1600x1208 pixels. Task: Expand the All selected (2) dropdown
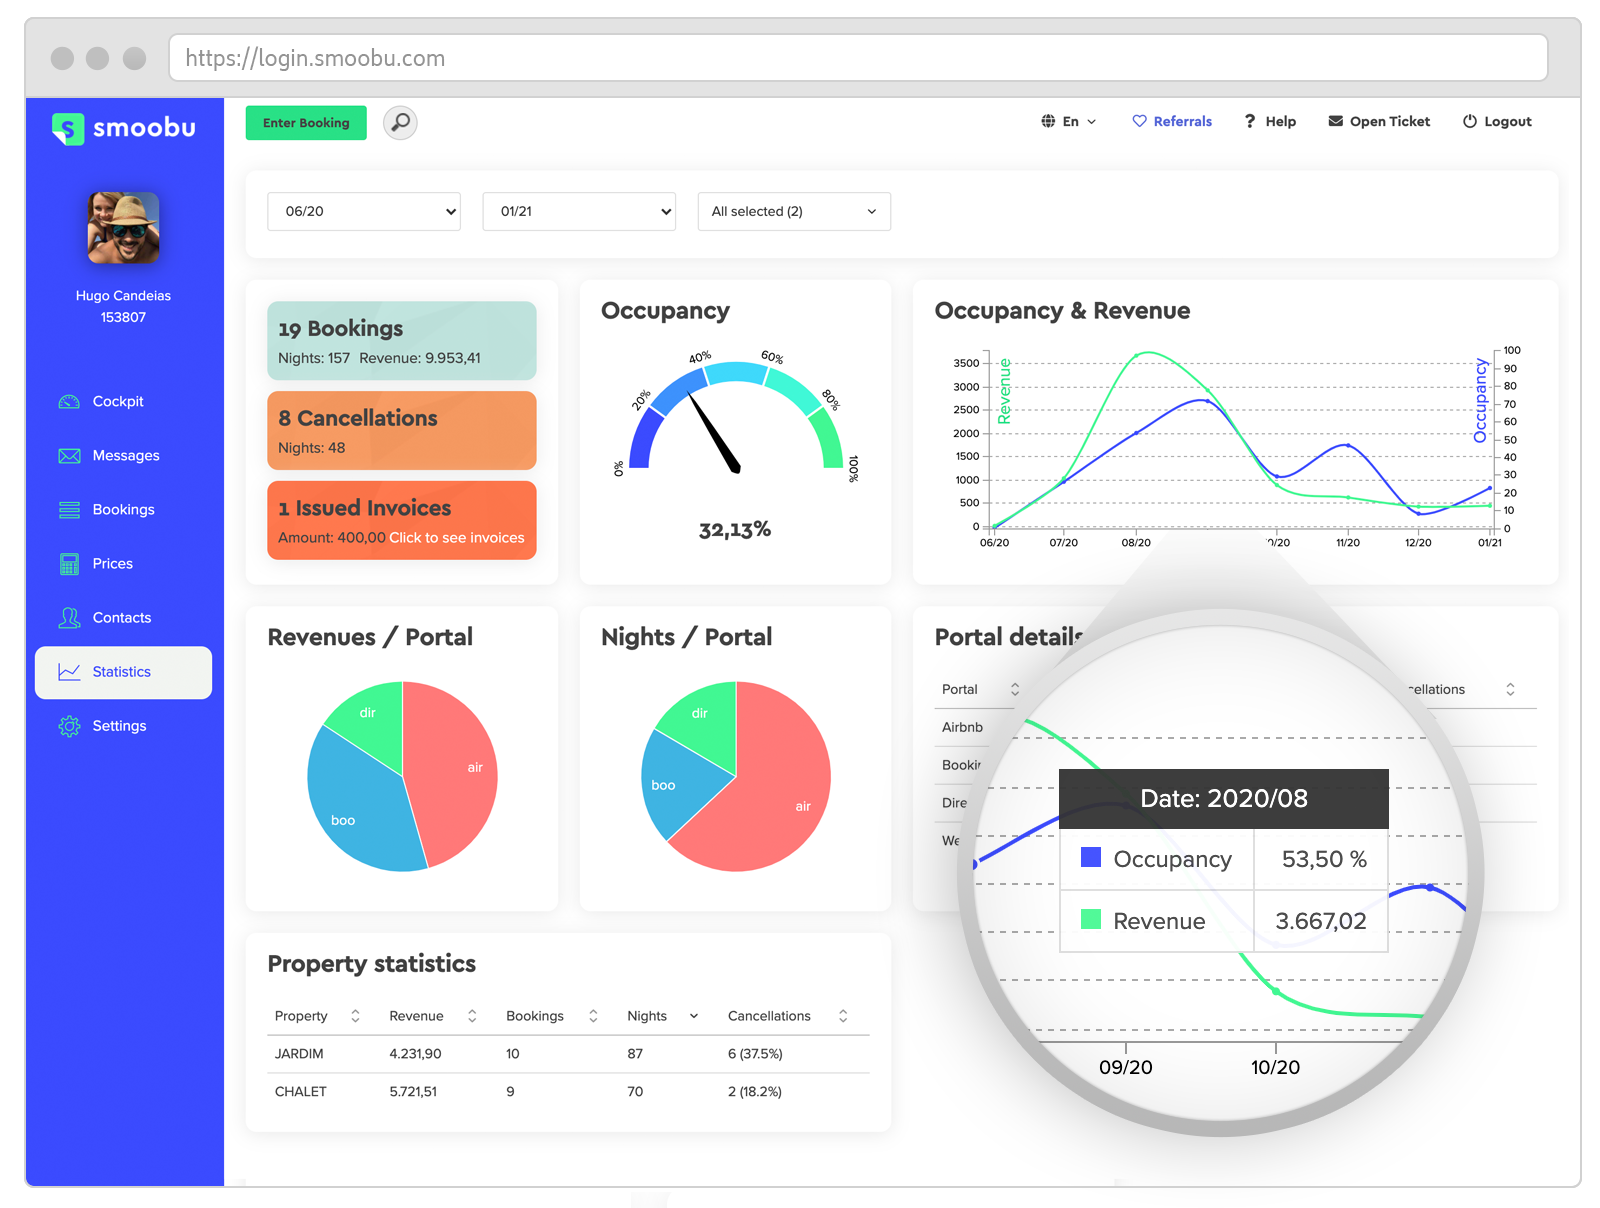[794, 211]
